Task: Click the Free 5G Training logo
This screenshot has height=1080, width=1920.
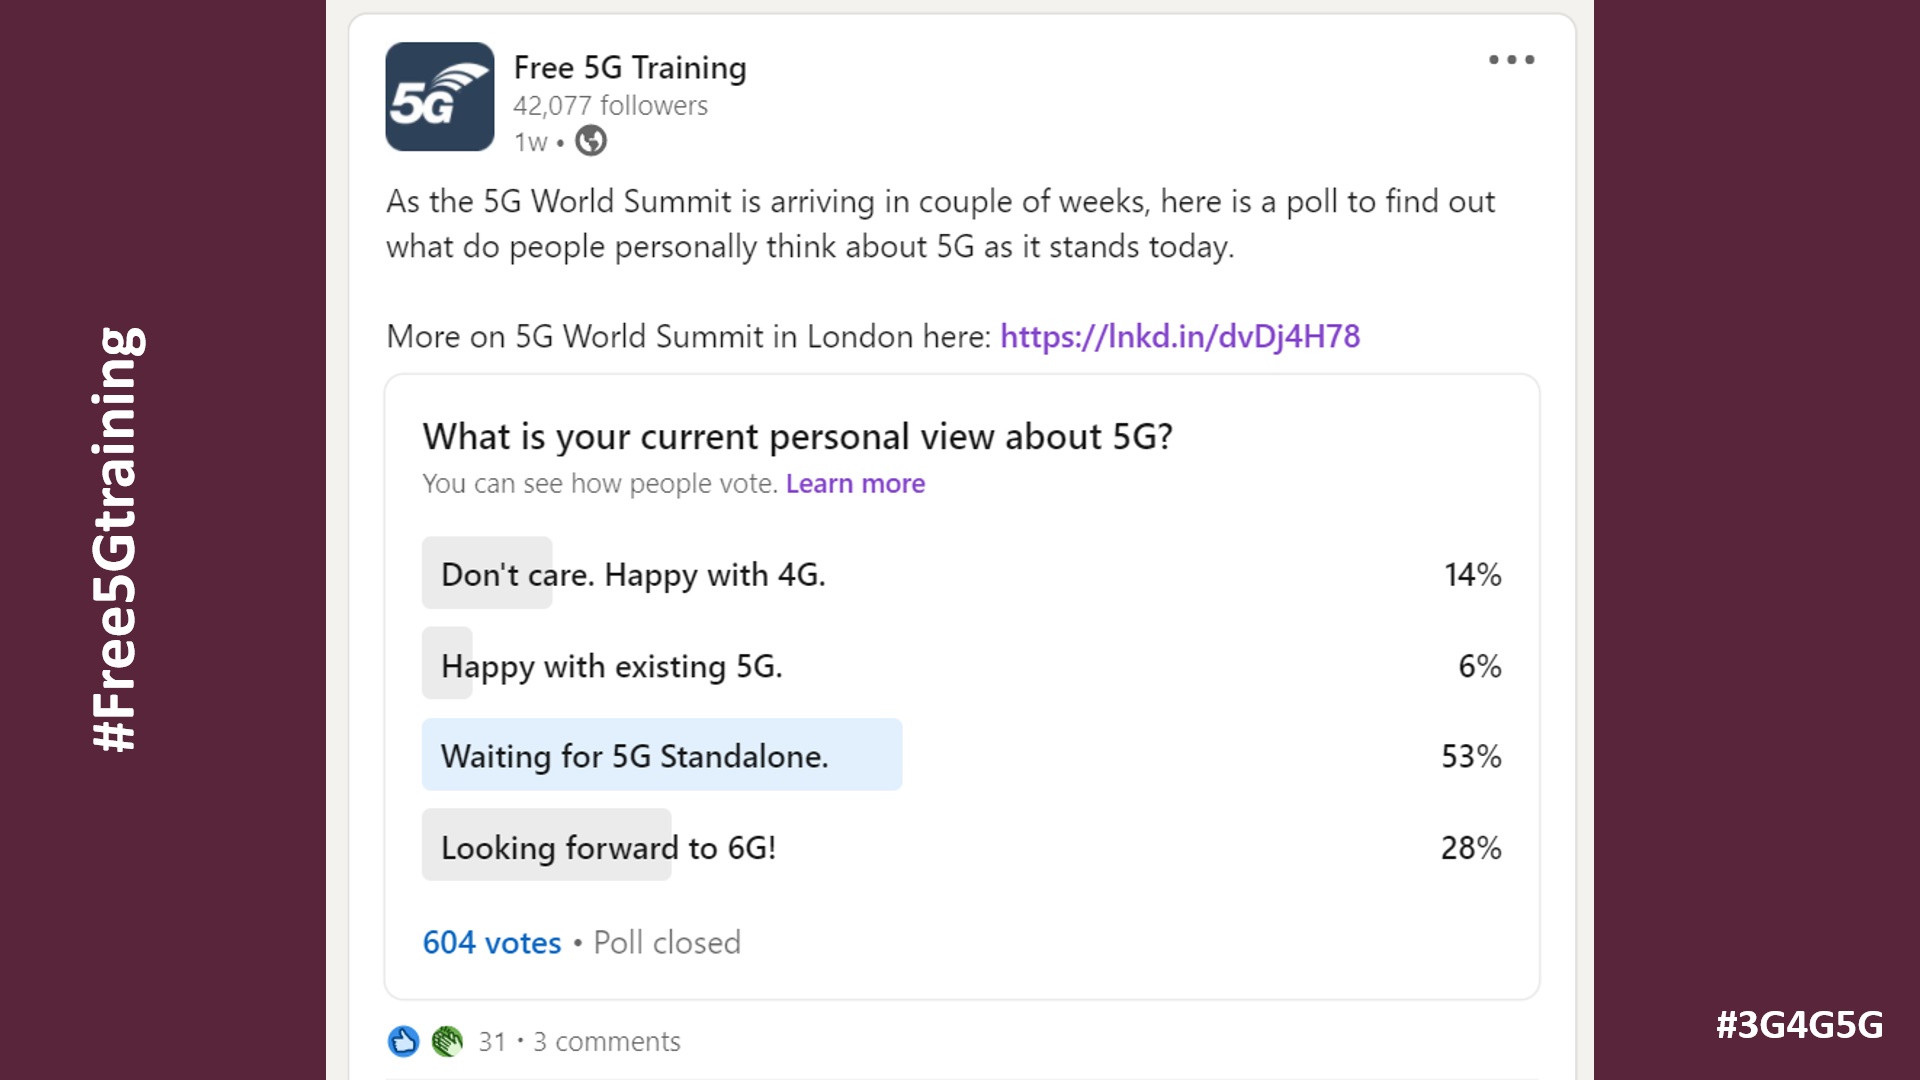Action: [x=439, y=97]
